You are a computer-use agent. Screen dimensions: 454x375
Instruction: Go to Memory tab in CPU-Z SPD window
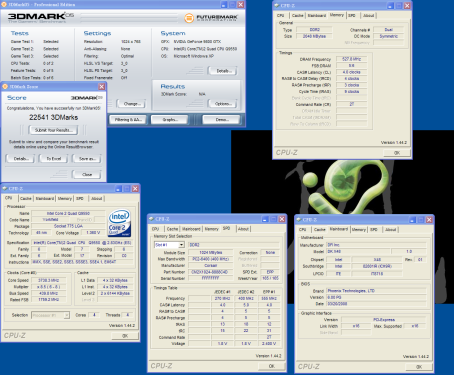pyautogui.click(x=211, y=229)
